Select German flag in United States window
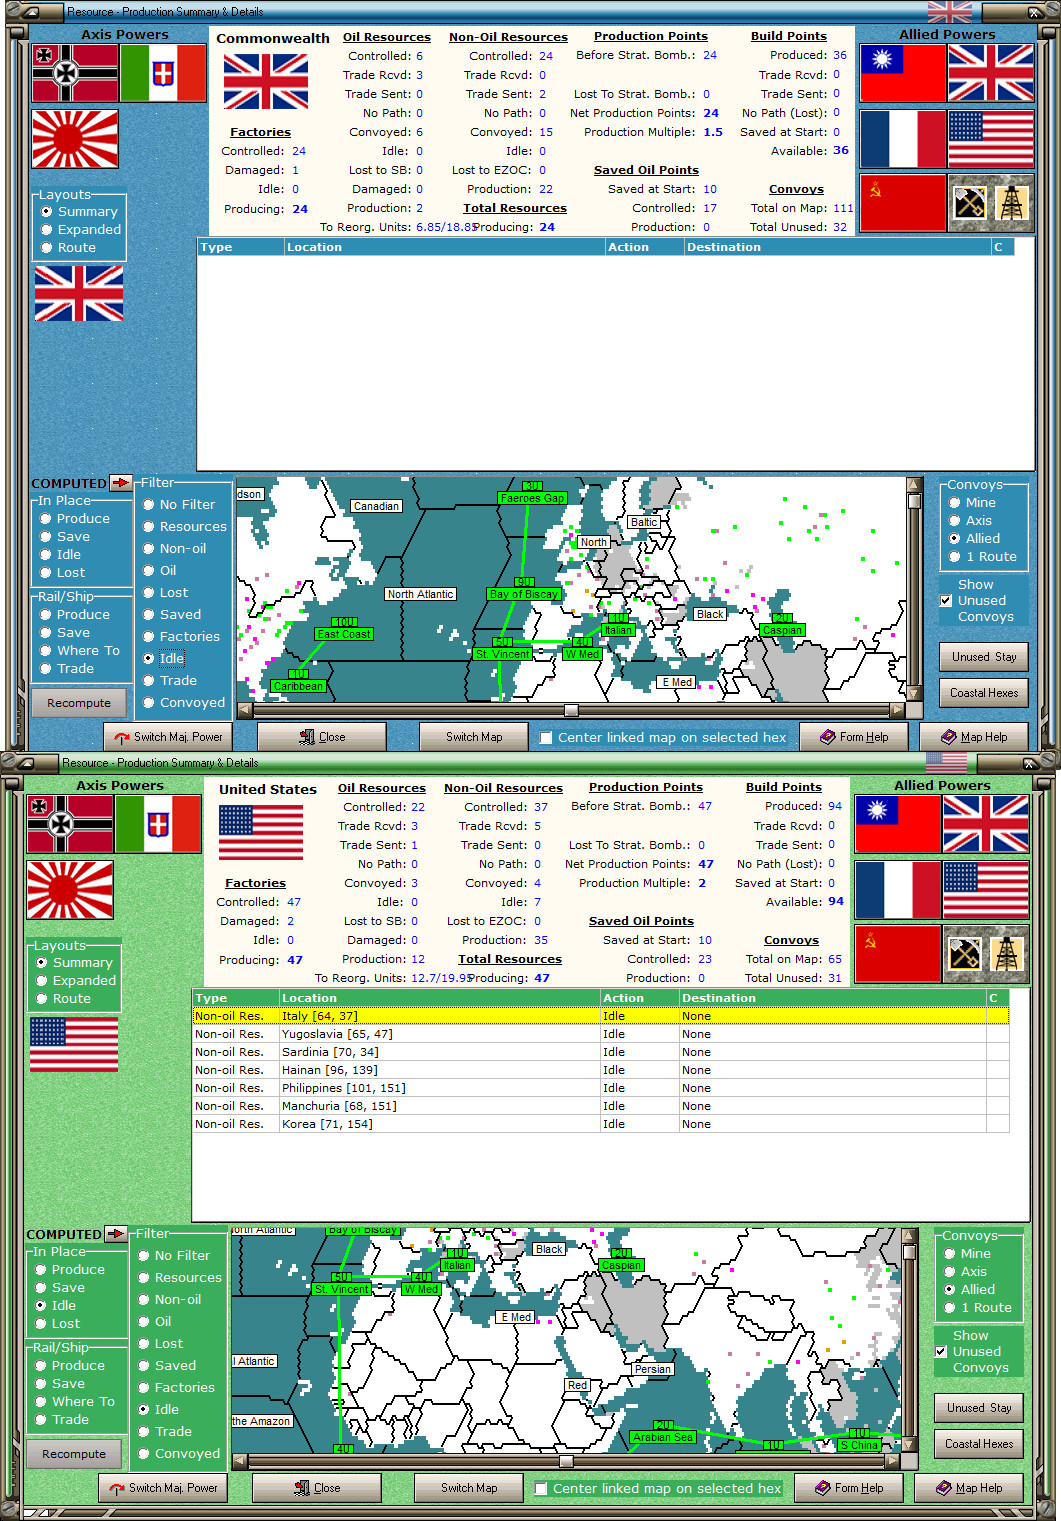The width and height of the screenshot is (1061, 1521). [70, 824]
